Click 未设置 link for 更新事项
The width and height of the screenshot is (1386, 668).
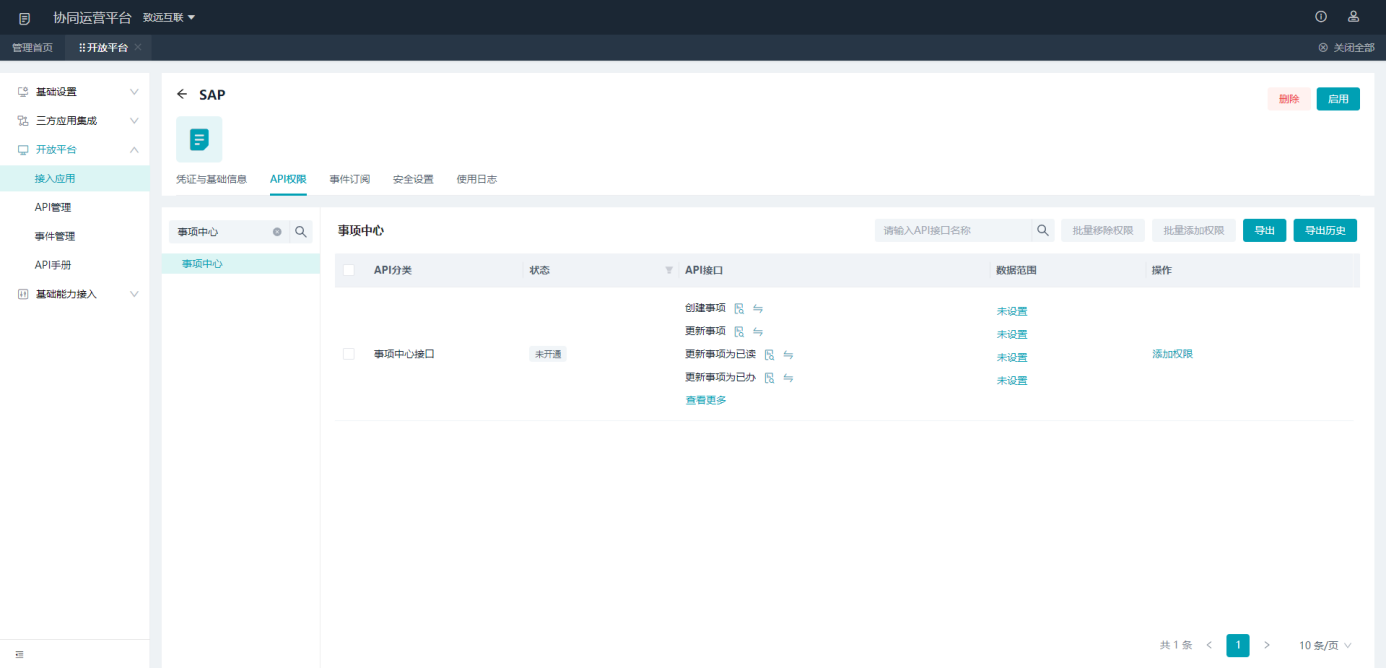[x=1012, y=335]
